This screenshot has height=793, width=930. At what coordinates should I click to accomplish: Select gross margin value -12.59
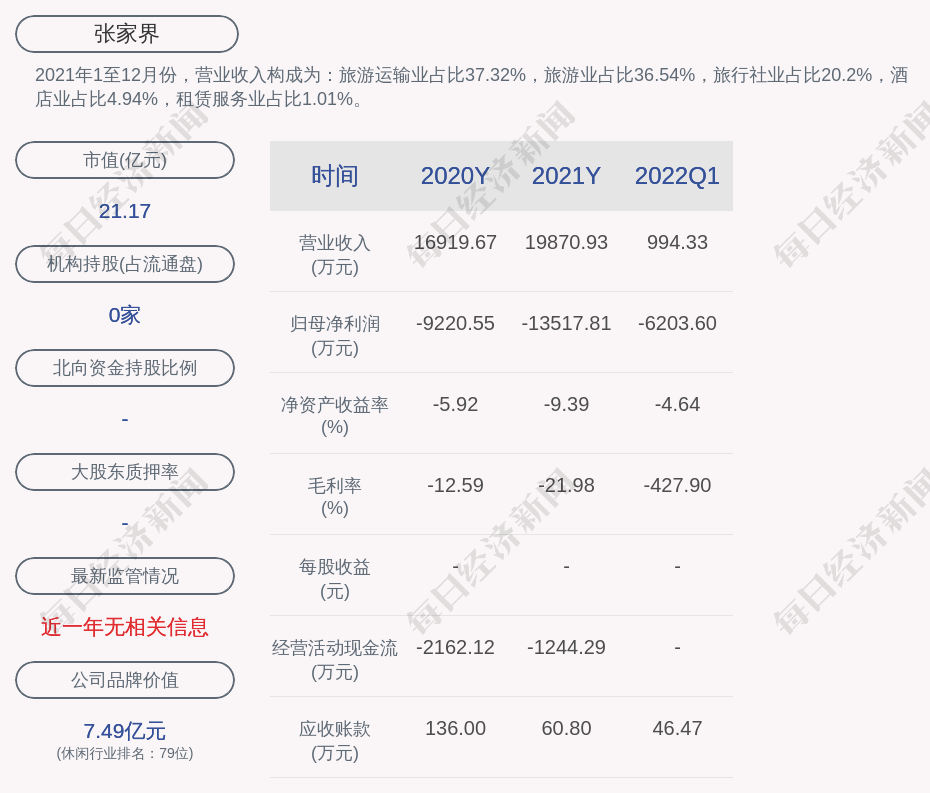(x=455, y=485)
